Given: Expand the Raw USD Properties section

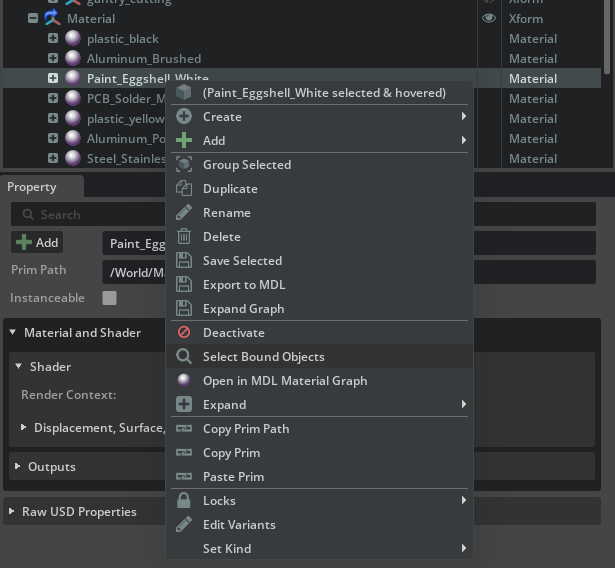Looking at the screenshot, I should [x=13, y=512].
